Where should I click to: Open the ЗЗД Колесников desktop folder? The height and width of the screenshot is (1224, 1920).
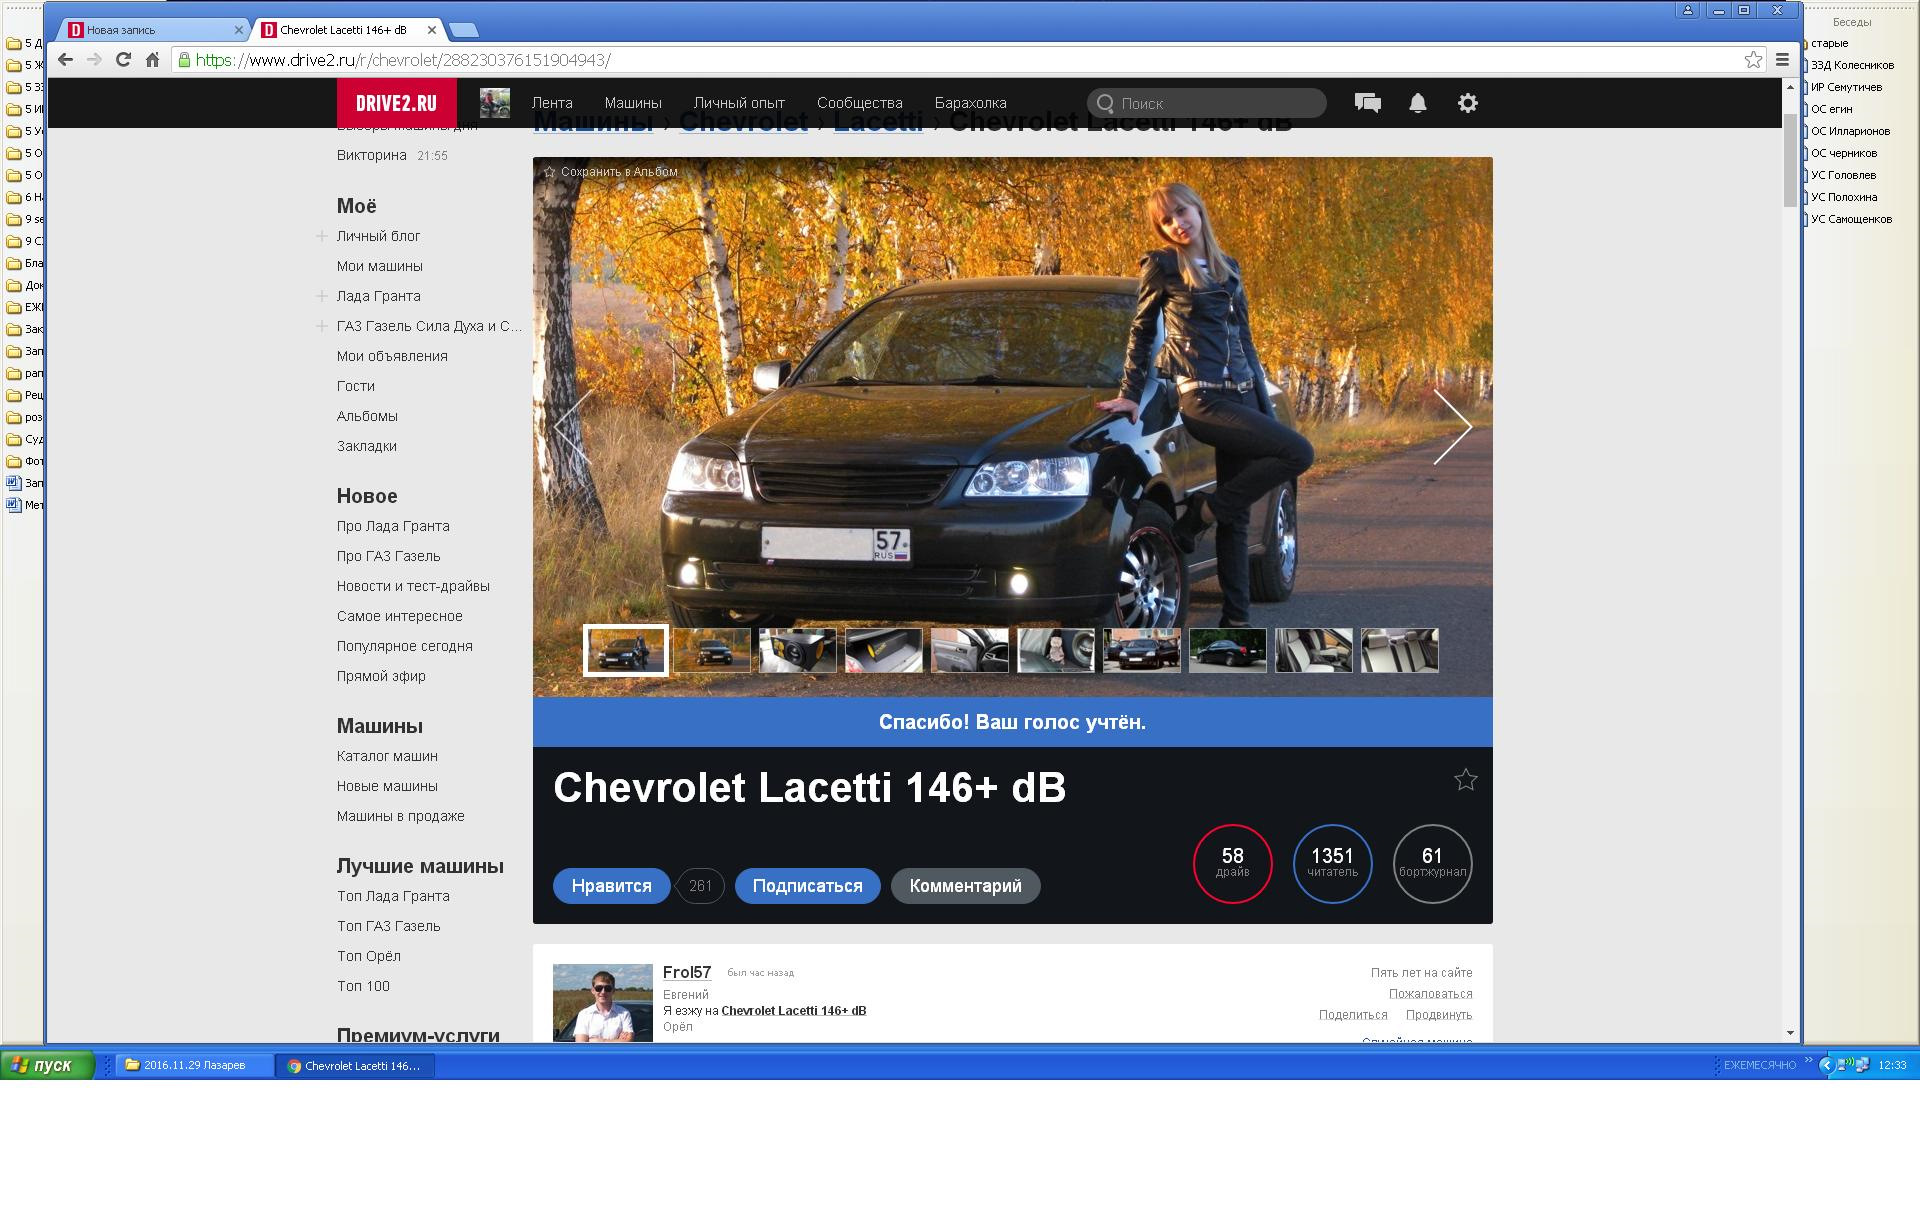click(1851, 65)
